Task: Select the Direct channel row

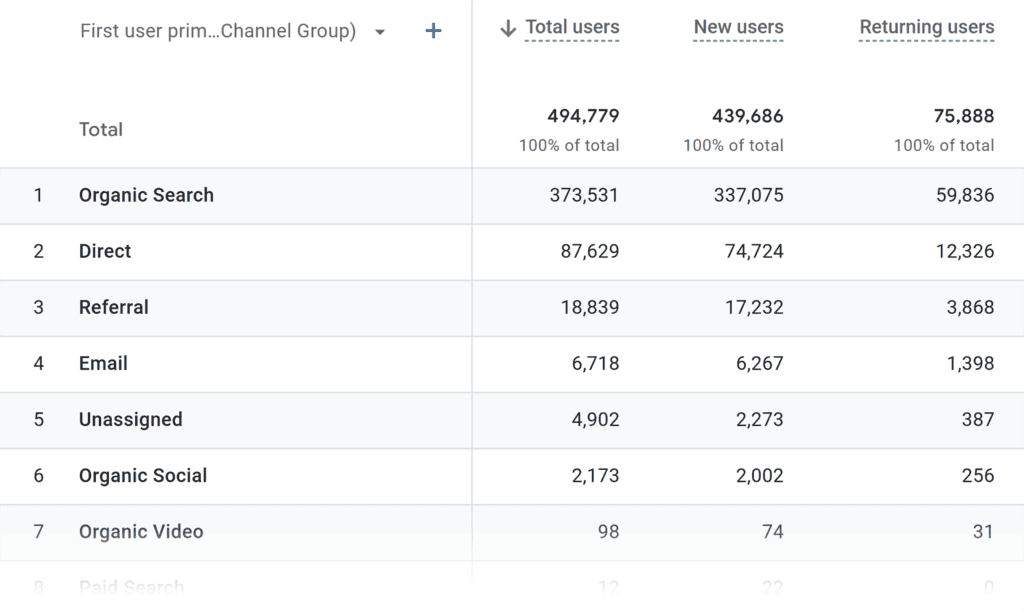Action: pos(105,251)
